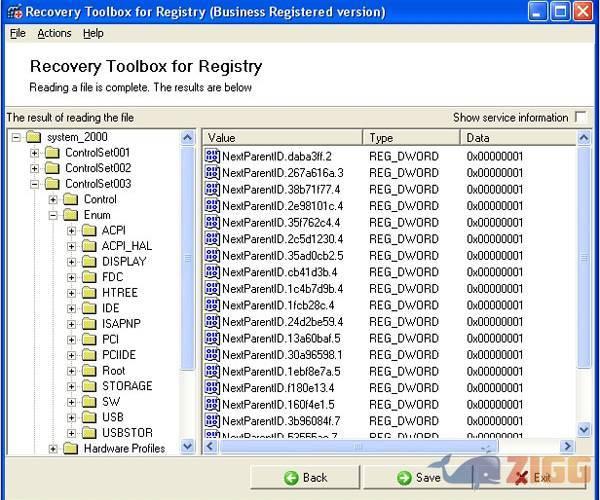Image resolution: width=600 pixels, height=500 pixels.
Task: Select the Root folder icon
Action: (x=89, y=370)
